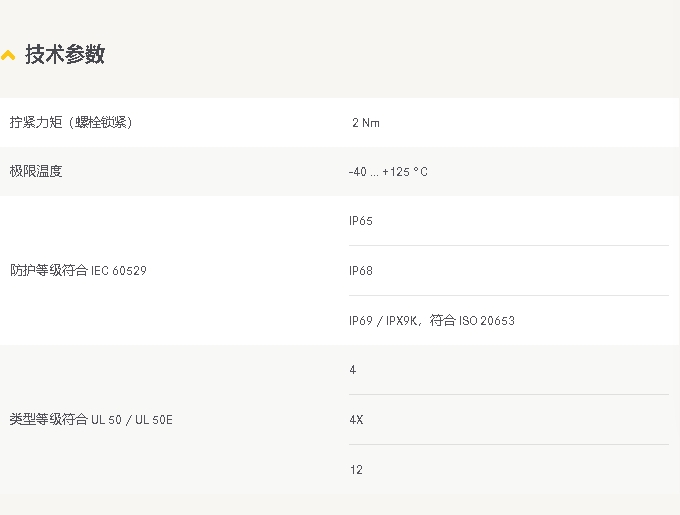Viewport: 680px width, 515px height.
Task: Select the type rating value 4X
Action: pyautogui.click(x=356, y=420)
